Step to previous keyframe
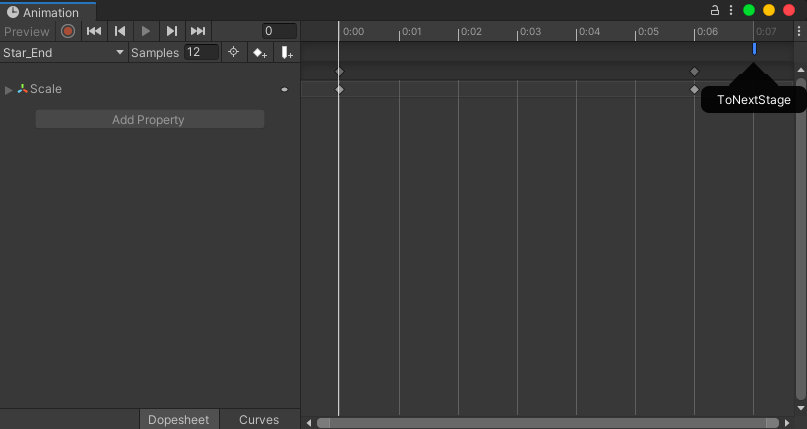The height and width of the screenshot is (429, 807). 120,31
